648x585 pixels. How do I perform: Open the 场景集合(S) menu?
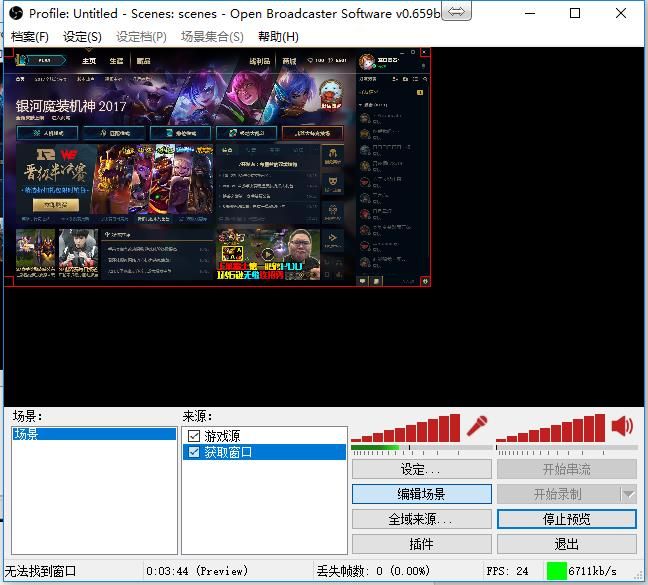coord(212,37)
